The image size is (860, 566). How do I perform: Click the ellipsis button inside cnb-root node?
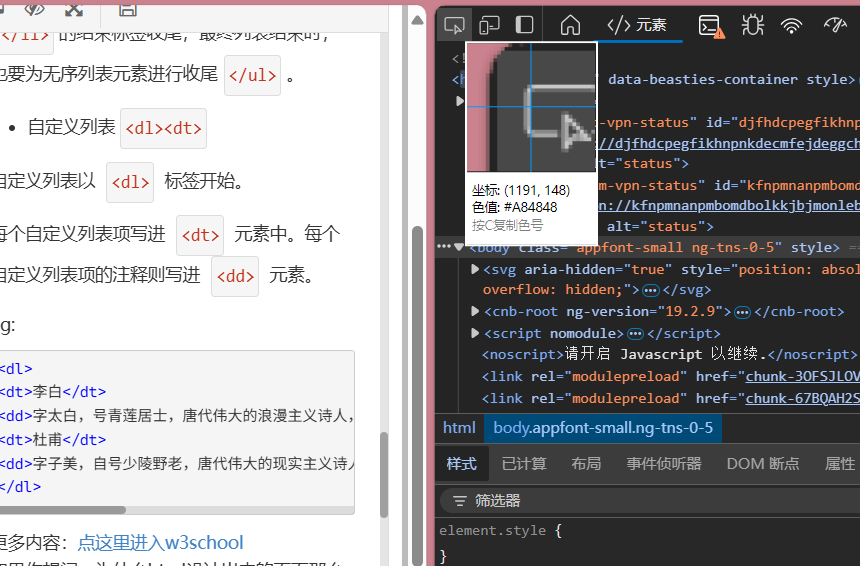[742, 312]
